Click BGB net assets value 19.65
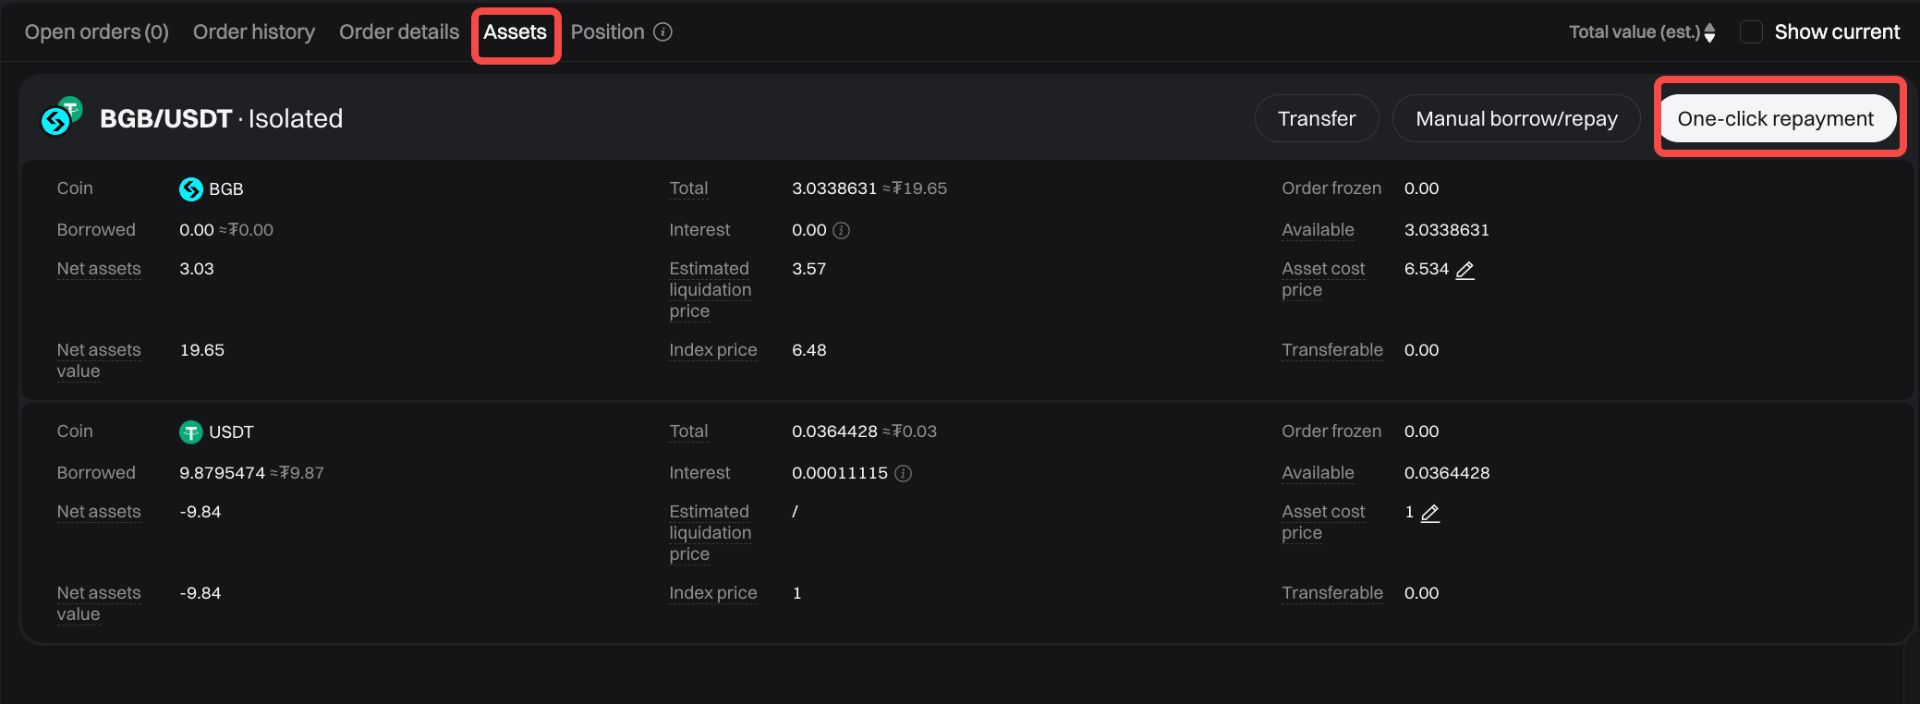The width and height of the screenshot is (1920, 704). [x=202, y=350]
